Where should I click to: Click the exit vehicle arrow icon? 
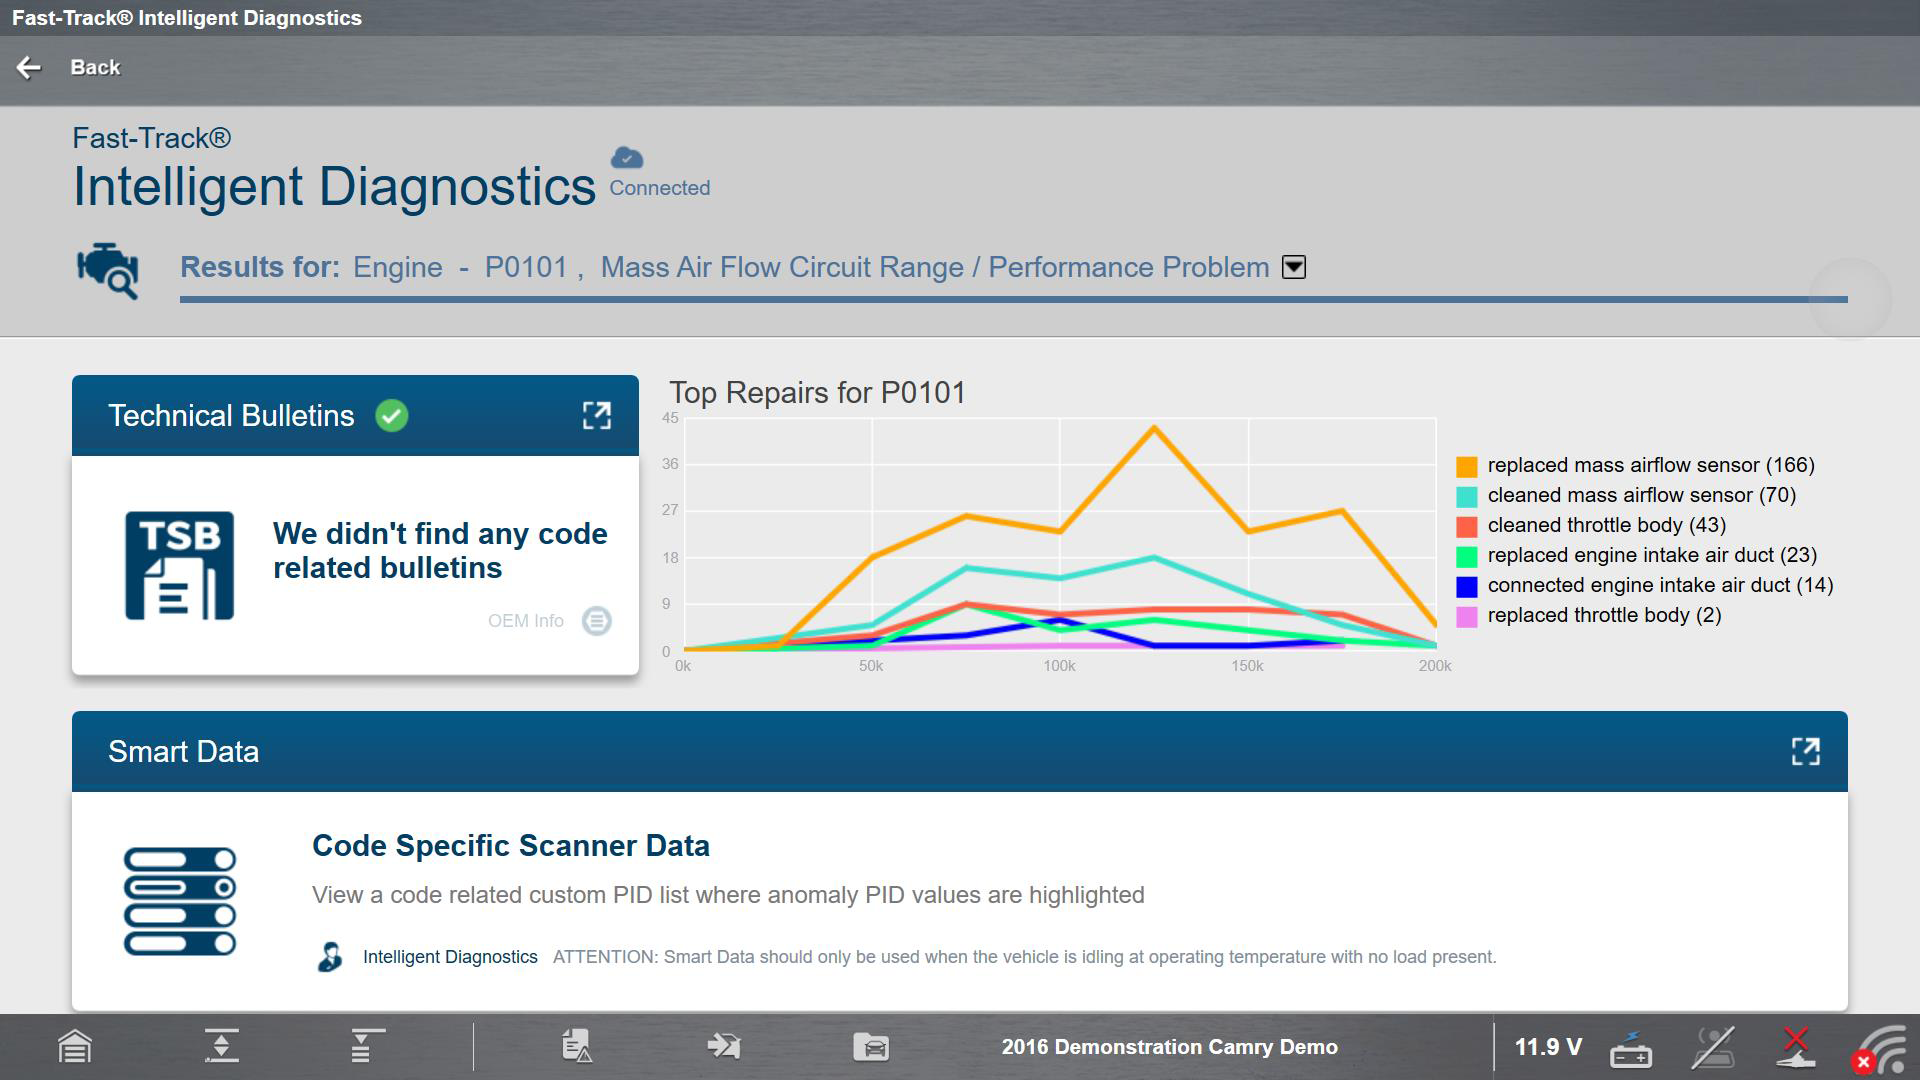[723, 1046]
